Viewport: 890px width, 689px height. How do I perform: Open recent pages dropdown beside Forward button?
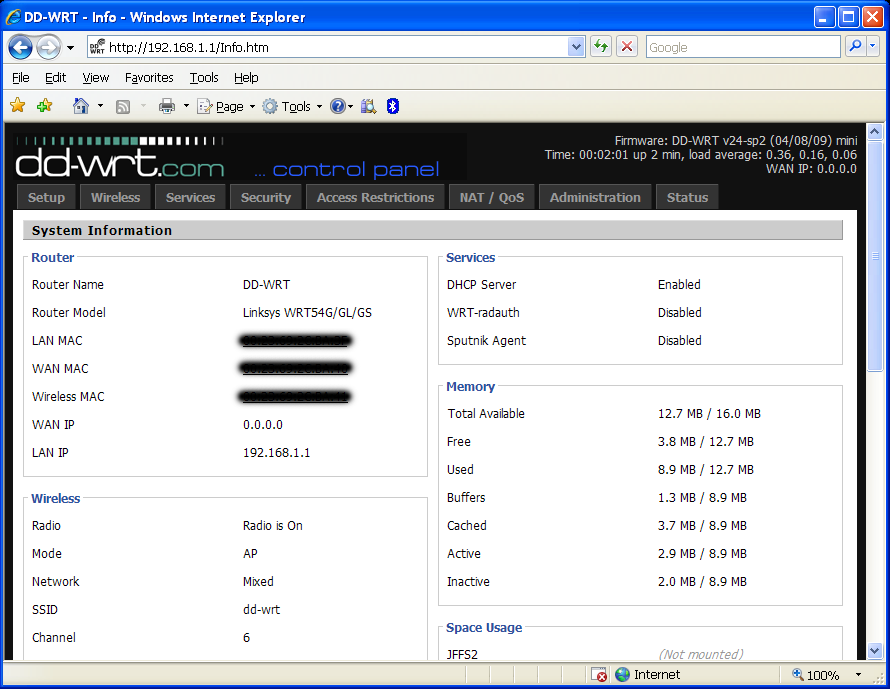pos(70,48)
